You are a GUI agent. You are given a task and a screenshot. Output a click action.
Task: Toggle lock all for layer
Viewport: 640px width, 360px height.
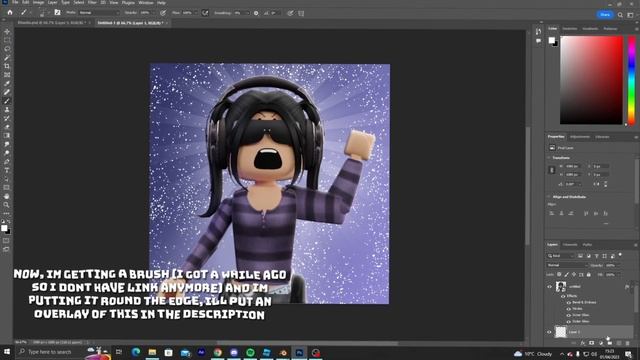589,275
